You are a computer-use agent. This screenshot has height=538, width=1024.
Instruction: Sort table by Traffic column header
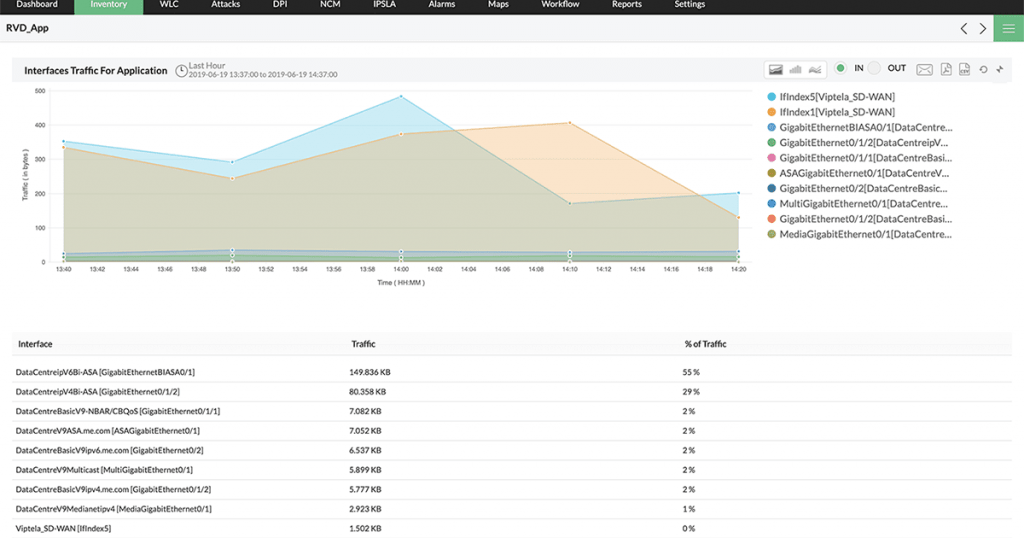363,344
